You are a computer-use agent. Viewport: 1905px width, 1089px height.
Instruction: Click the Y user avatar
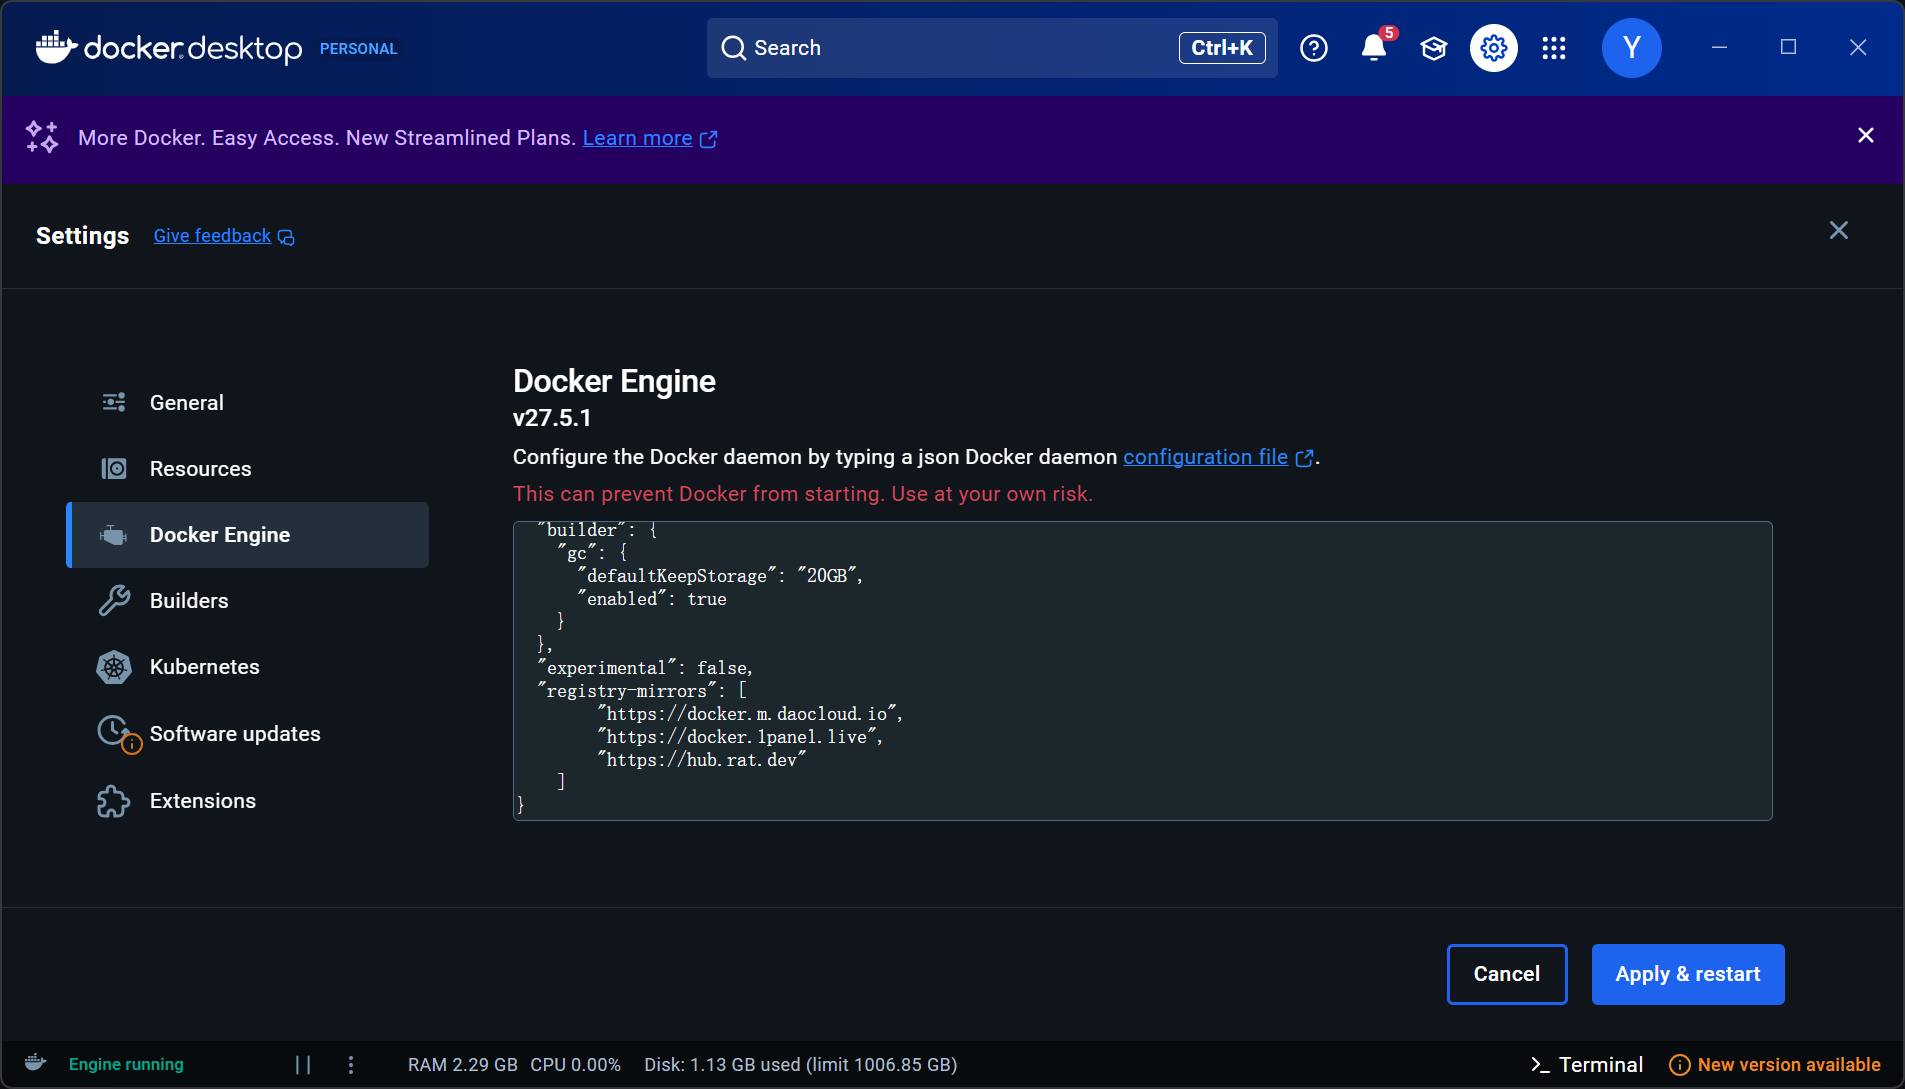point(1631,48)
